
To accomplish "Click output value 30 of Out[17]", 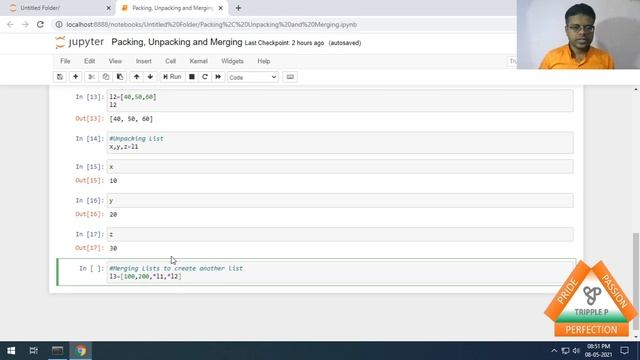I will [x=113, y=248].
